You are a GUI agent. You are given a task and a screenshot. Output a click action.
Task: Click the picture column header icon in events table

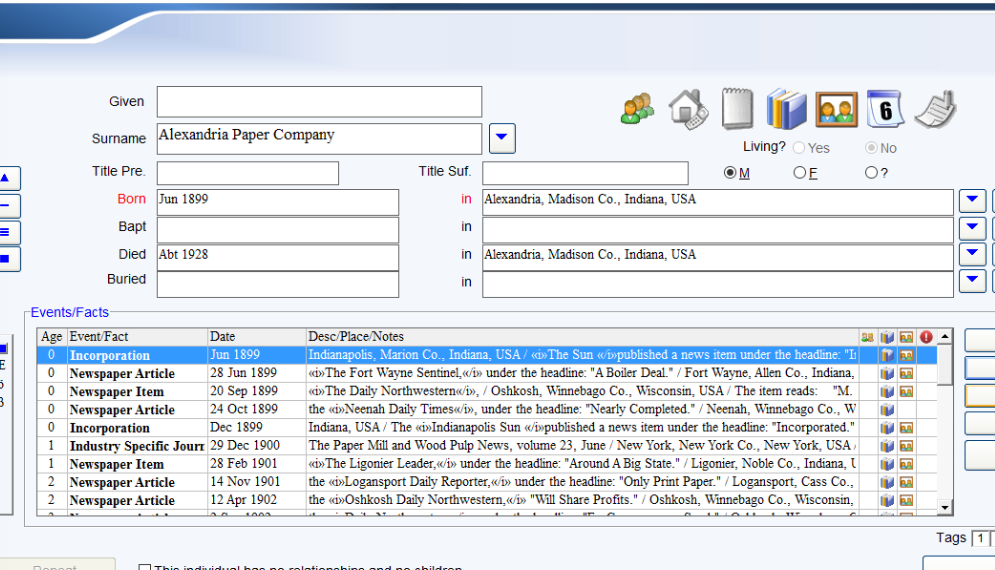[906, 337]
